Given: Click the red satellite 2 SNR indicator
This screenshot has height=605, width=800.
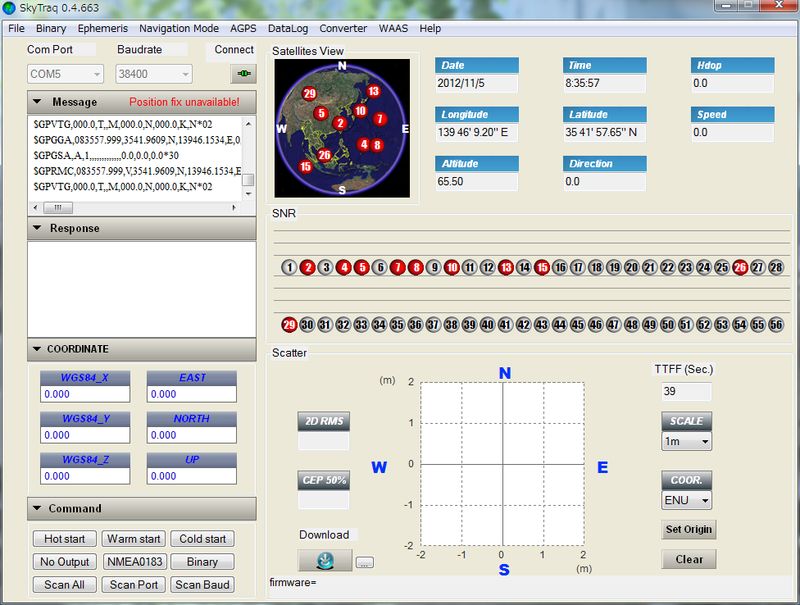Looking at the screenshot, I should pos(308,268).
